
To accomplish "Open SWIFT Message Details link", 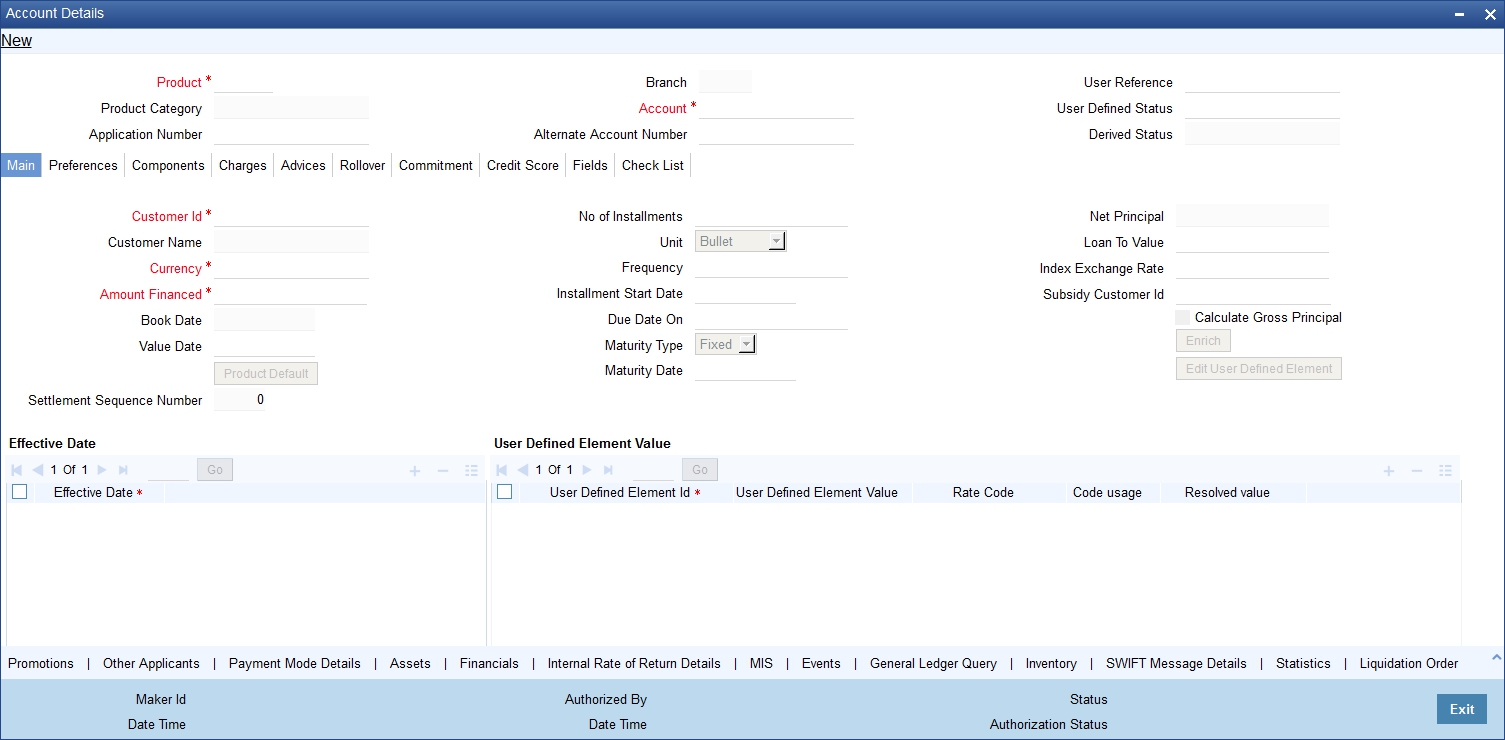I will 1176,663.
